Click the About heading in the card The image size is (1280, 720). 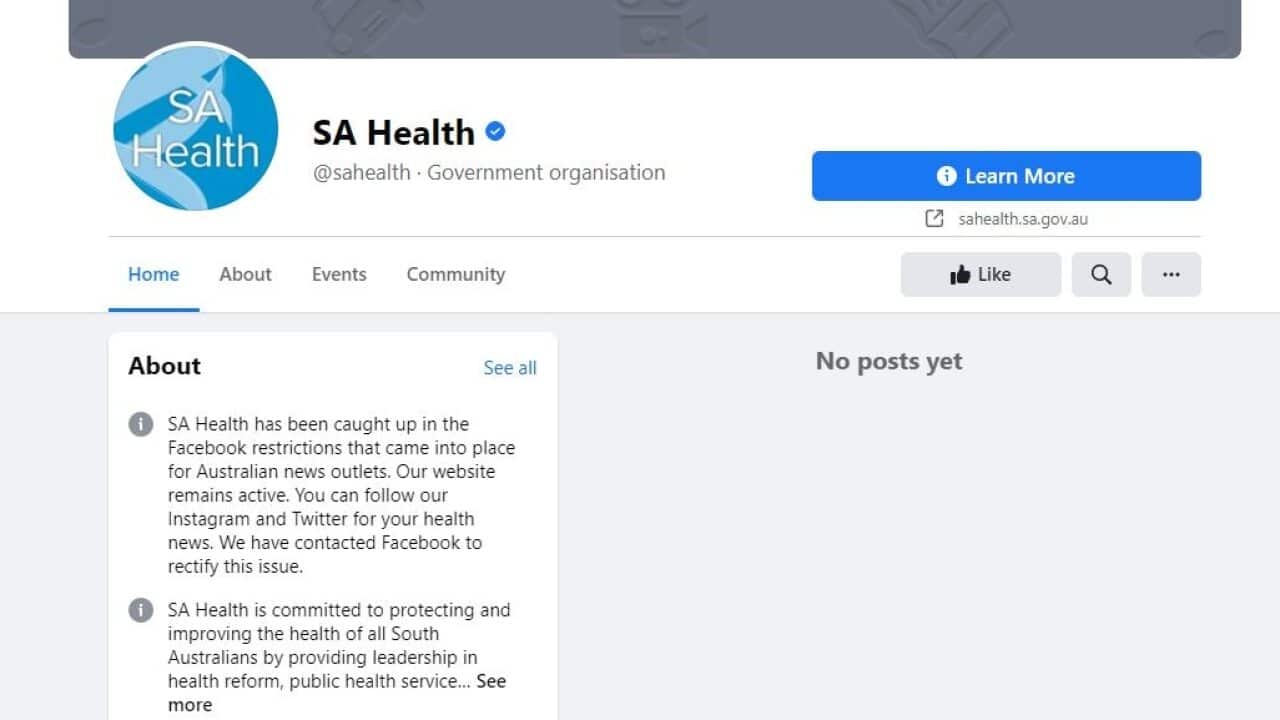(164, 366)
